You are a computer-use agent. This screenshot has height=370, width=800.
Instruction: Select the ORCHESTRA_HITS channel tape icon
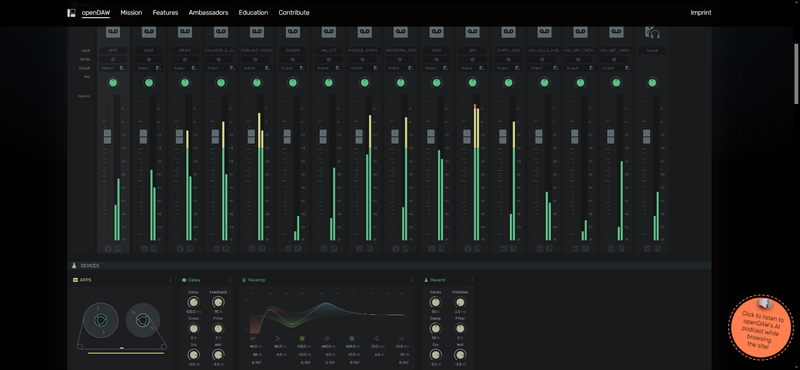401,32
